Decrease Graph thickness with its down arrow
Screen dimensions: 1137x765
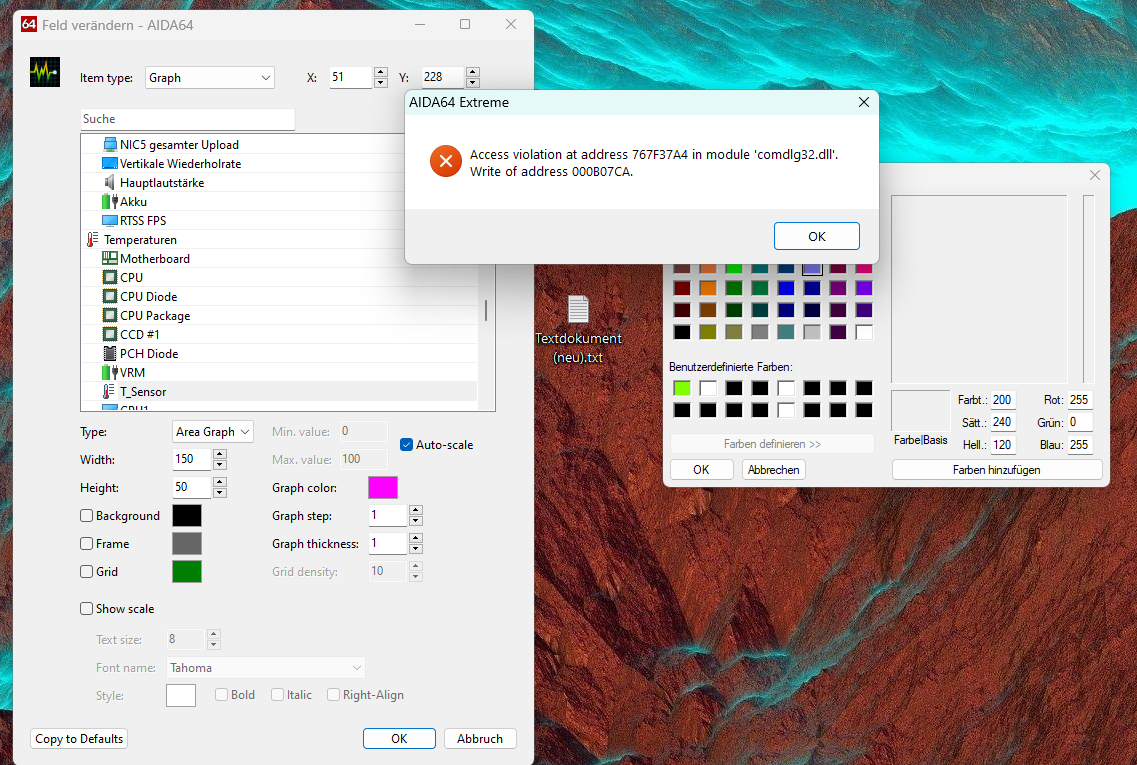pos(415,549)
